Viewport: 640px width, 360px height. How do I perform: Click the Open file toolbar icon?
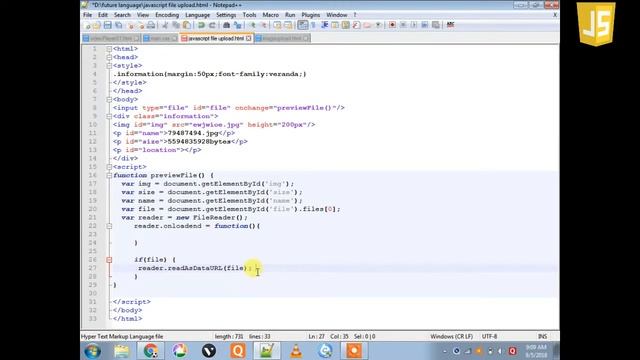[x=97, y=25]
